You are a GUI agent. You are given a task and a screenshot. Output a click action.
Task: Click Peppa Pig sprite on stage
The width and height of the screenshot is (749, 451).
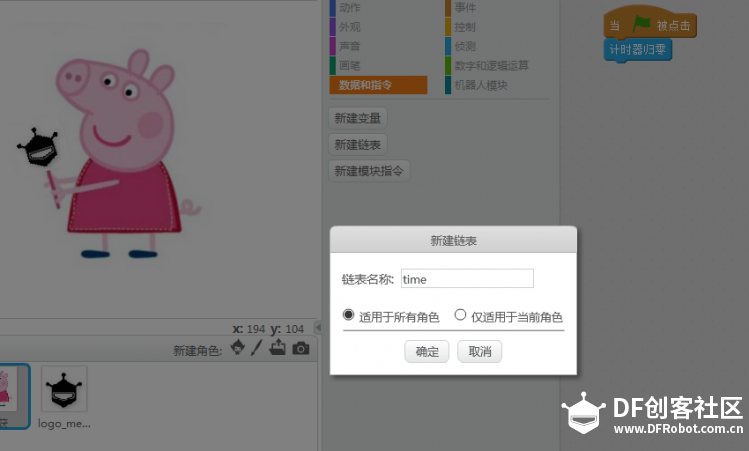(x=125, y=153)
